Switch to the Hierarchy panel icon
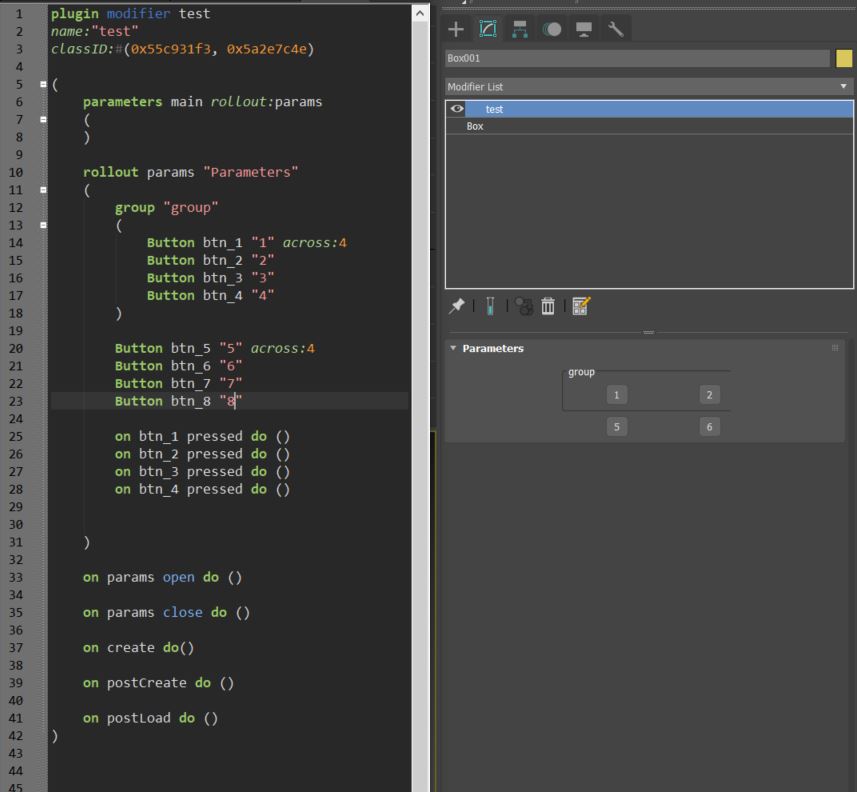Screen dimensions: 857x792 [521, 29]
